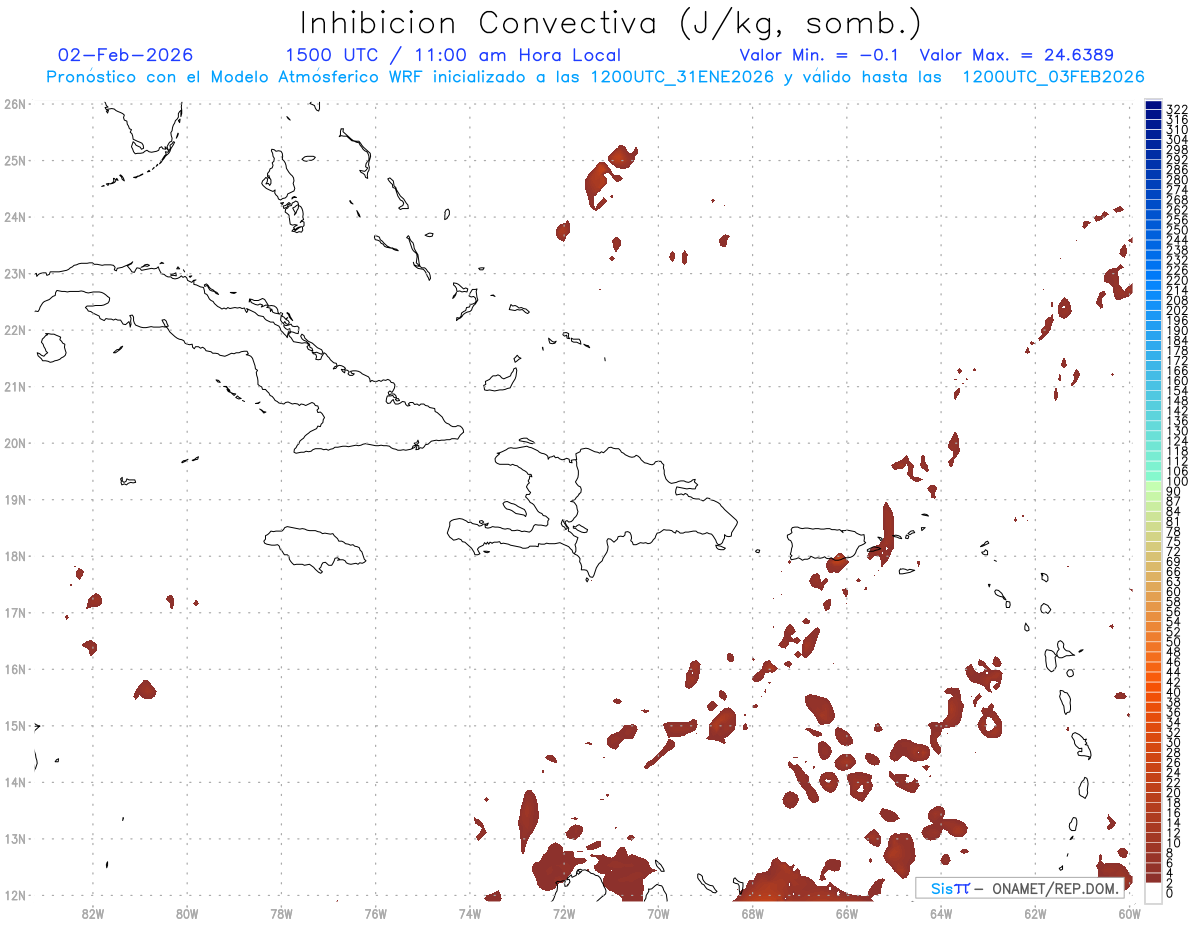The image size is (1200, 927).
Task: Click the 22N latitude label
Action: [x=15, y=330]
